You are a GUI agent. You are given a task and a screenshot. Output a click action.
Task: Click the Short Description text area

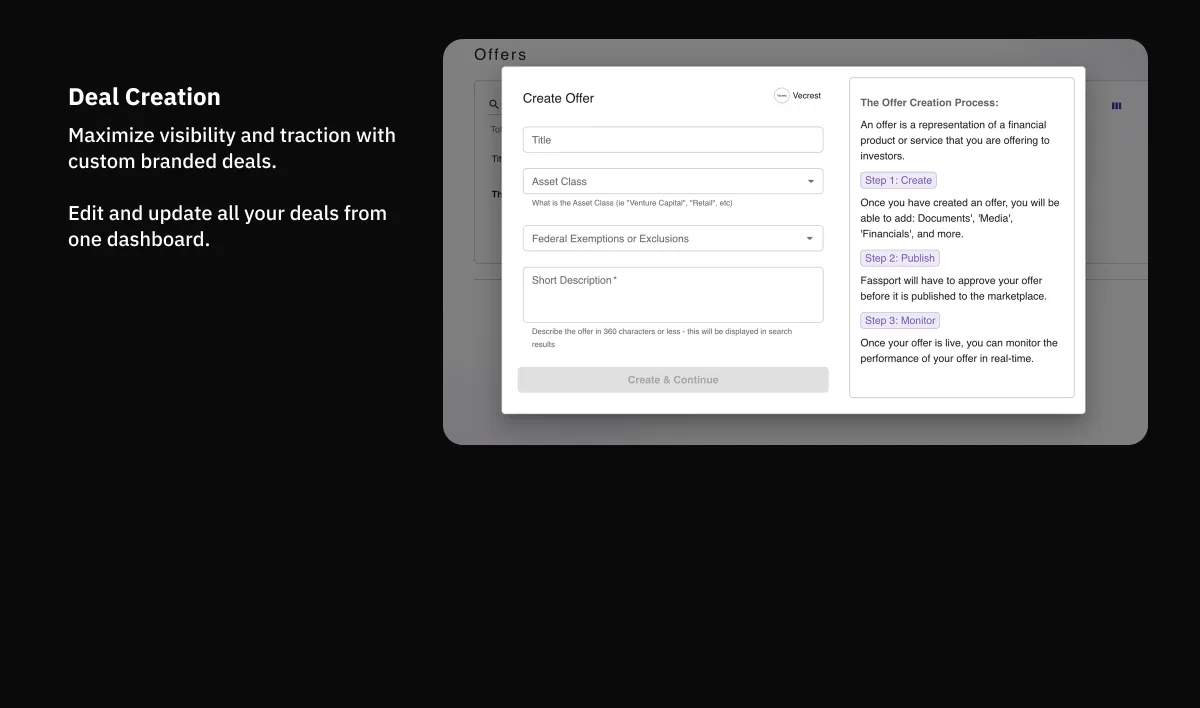tap(673, 294)
